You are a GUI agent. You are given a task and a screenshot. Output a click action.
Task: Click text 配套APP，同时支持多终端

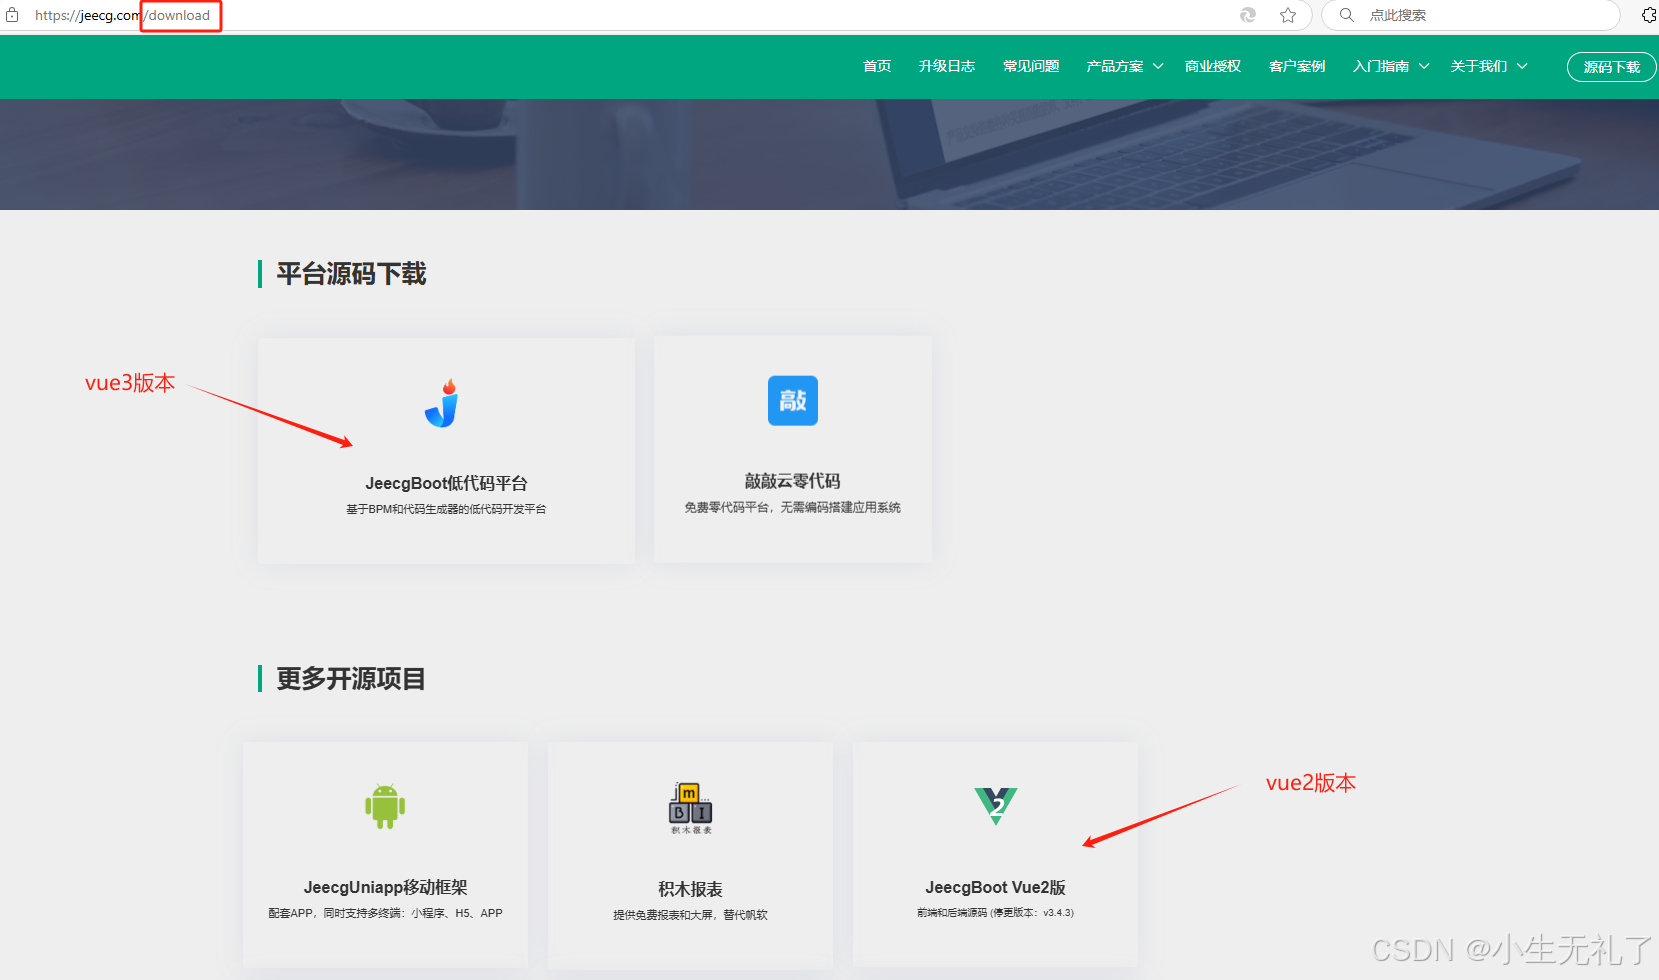385,913
